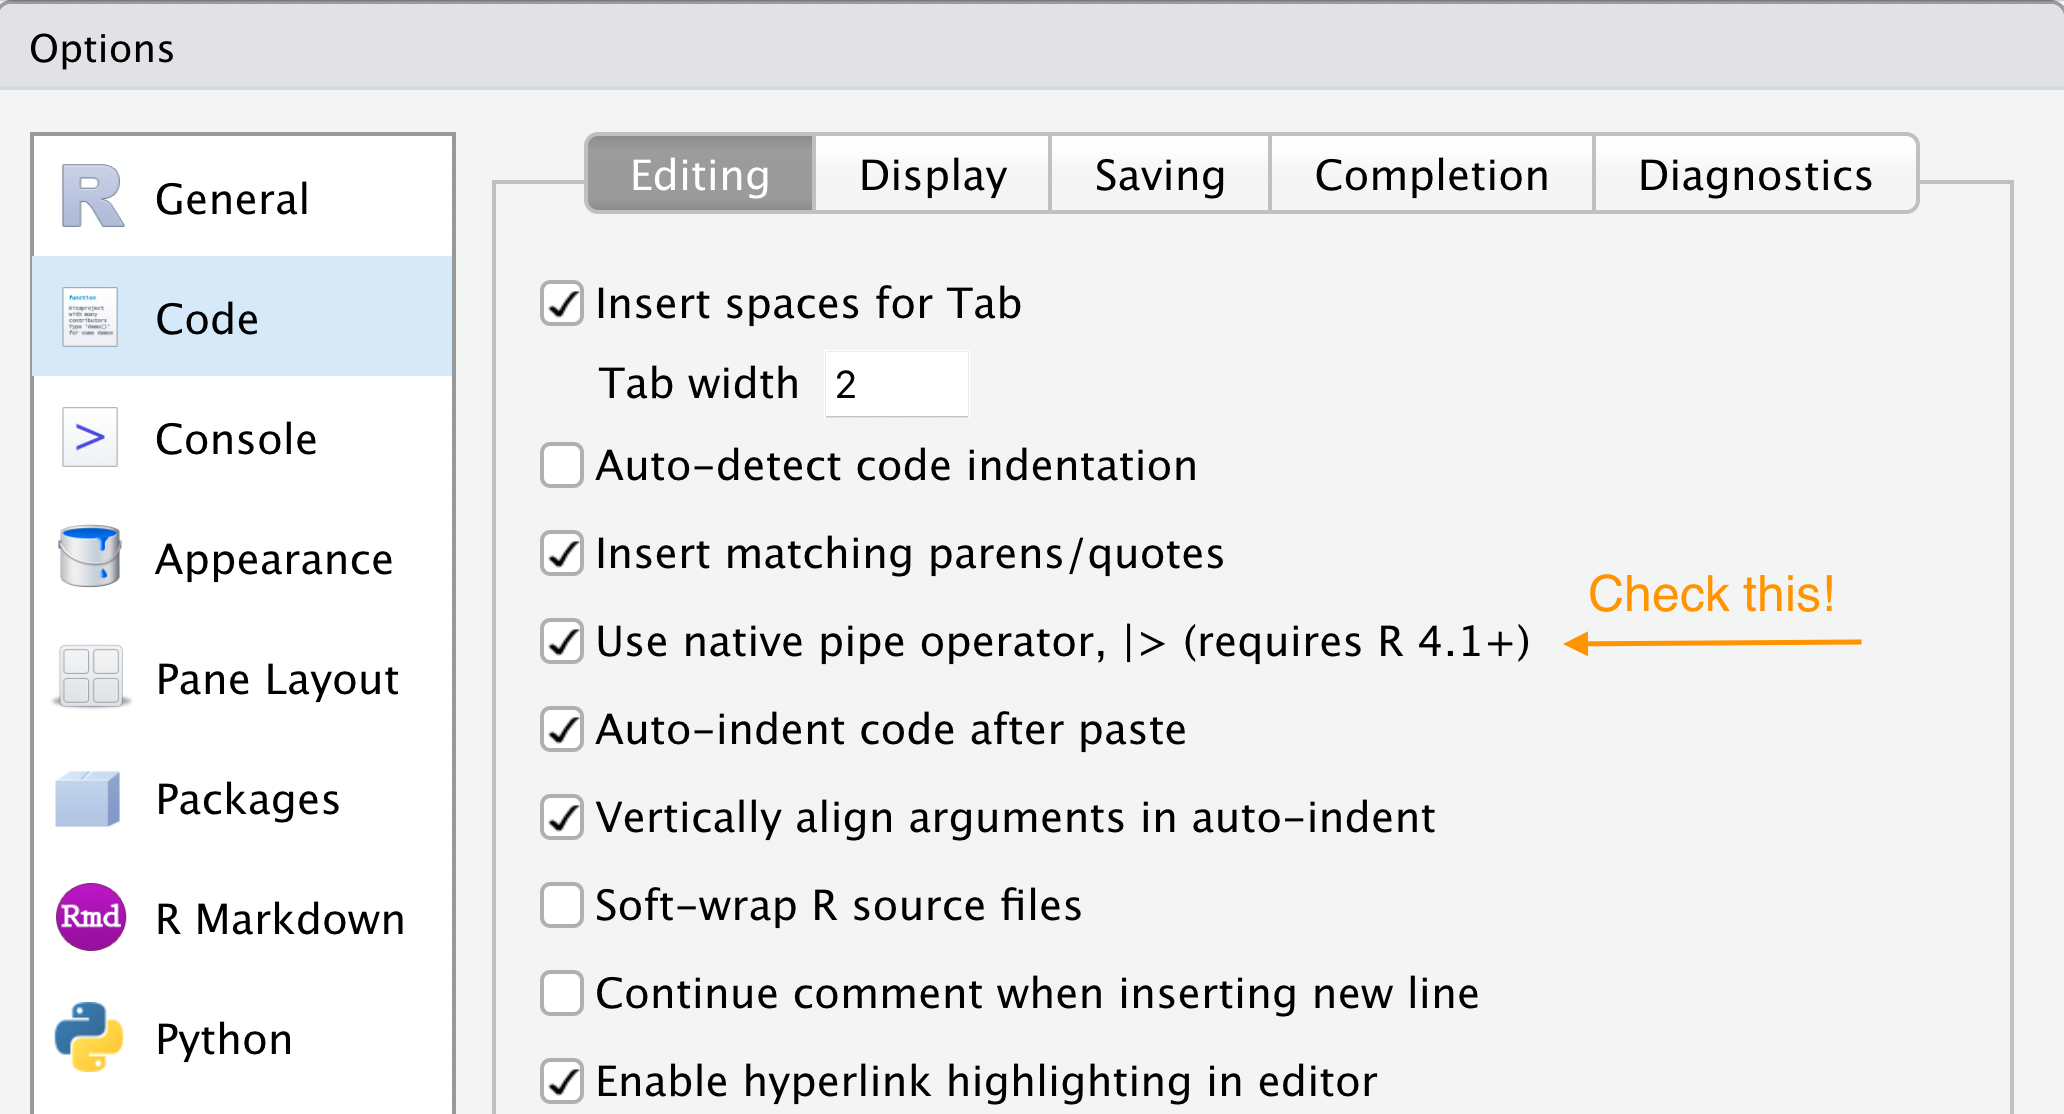
Task: Open the Pane Layout grid icon
Action: point(91,677)
